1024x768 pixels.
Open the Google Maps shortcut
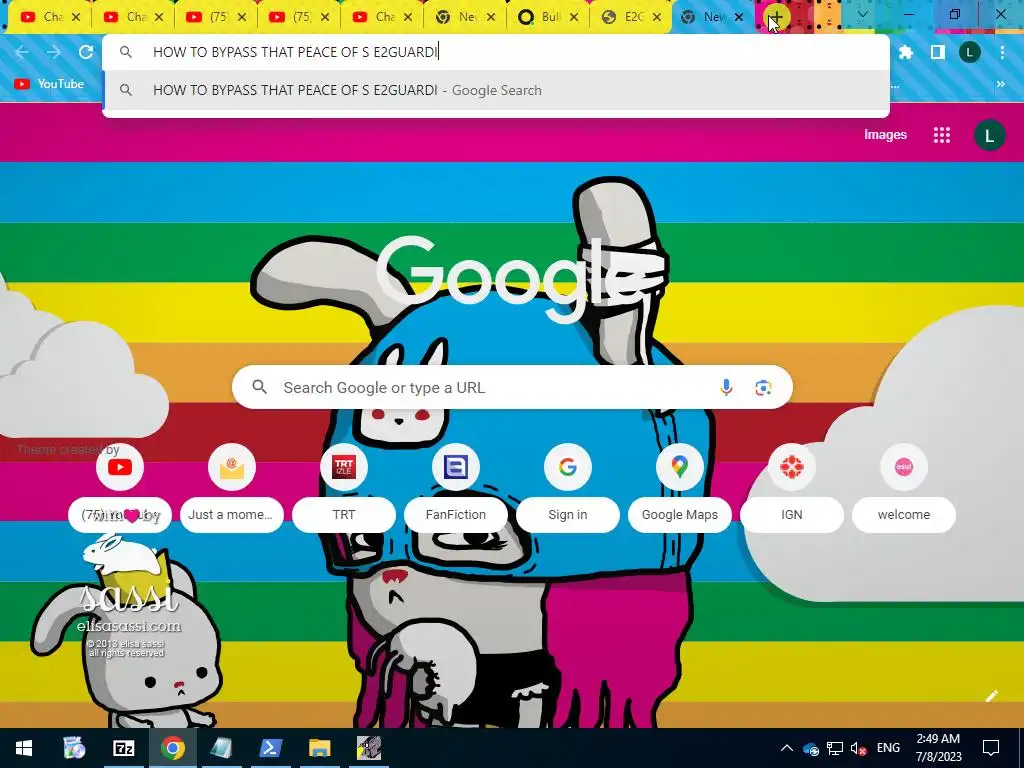click(679, 488)
